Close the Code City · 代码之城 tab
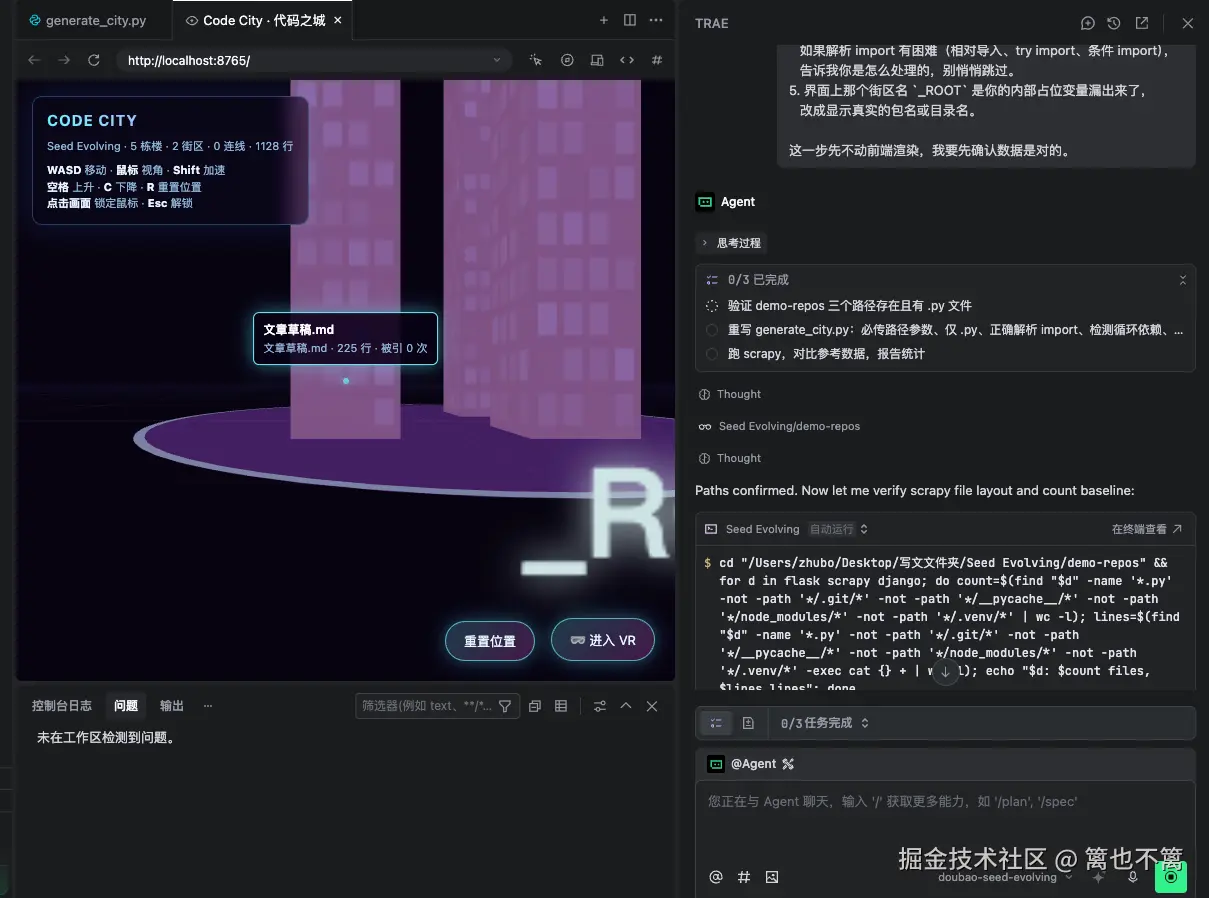This screenshot has width=1209, height=898. pos(337,20)
